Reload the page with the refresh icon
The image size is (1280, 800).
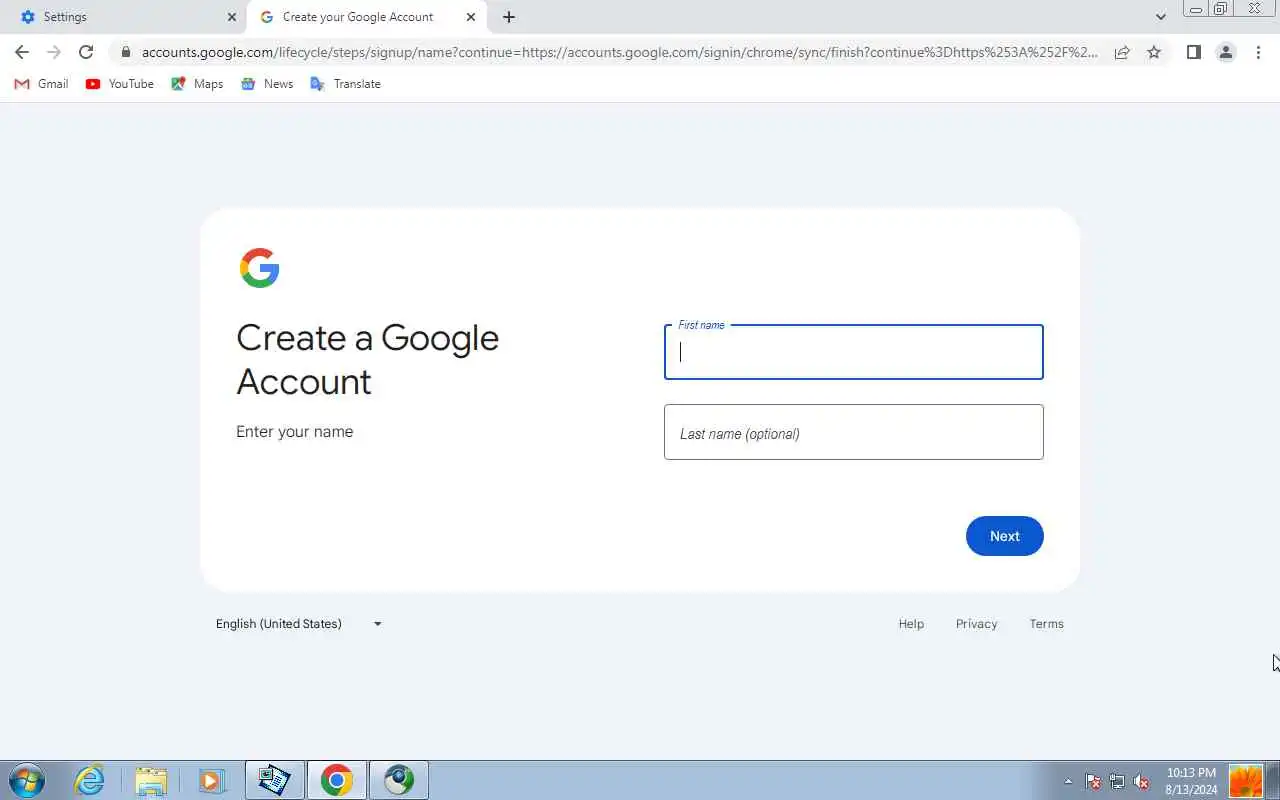[x=86, y=52]
